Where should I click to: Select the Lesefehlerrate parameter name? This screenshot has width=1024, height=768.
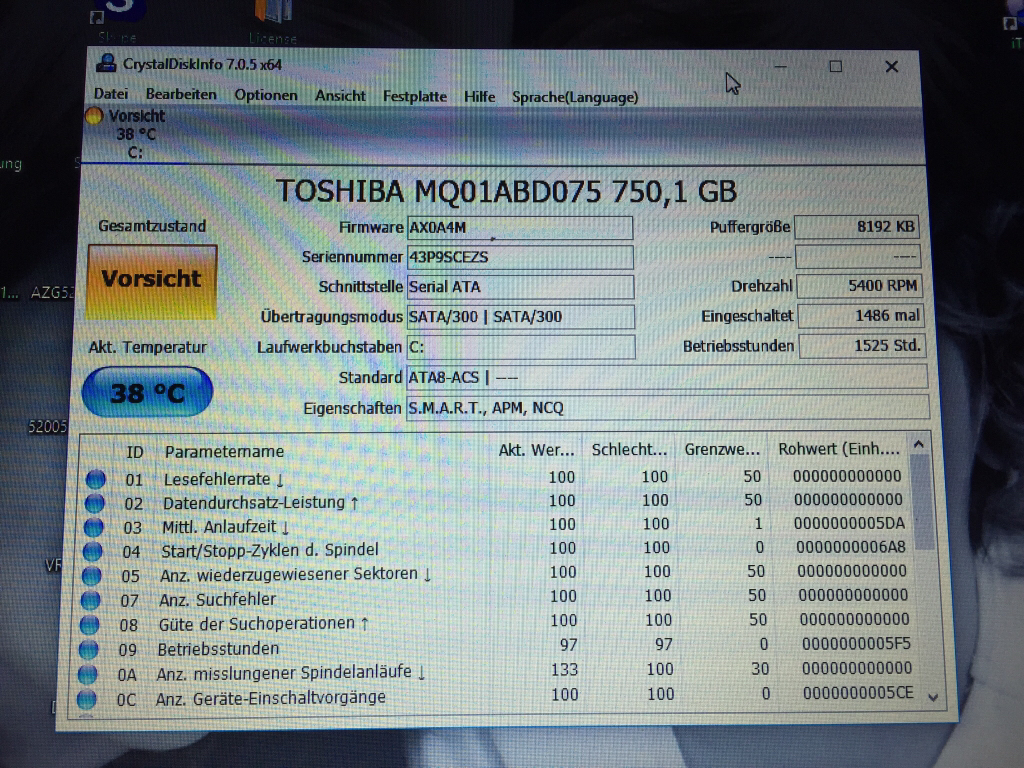point(223,479)
